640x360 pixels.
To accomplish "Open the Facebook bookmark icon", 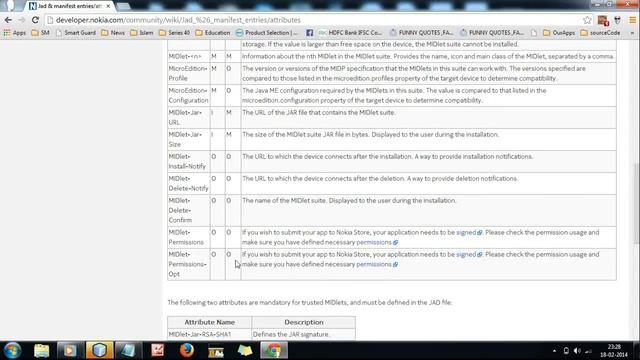I will 309,33.
